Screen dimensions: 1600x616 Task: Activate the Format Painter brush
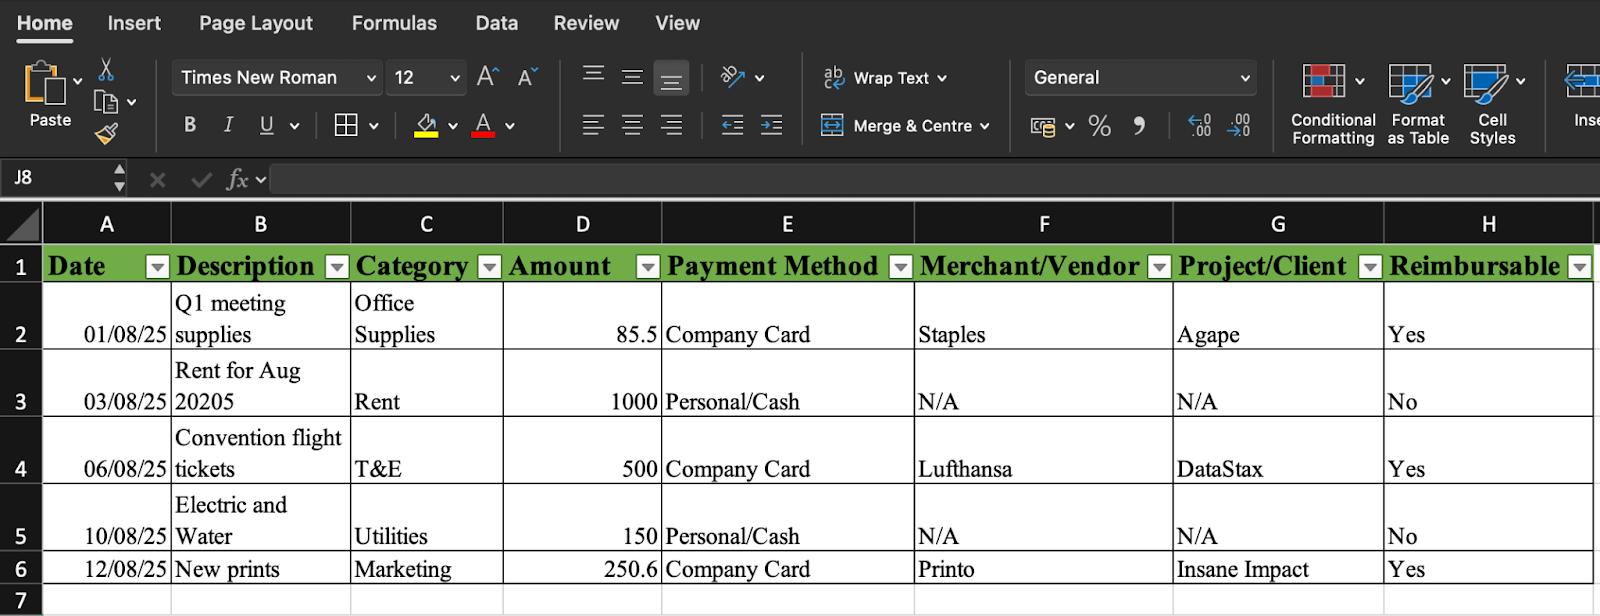106,133
